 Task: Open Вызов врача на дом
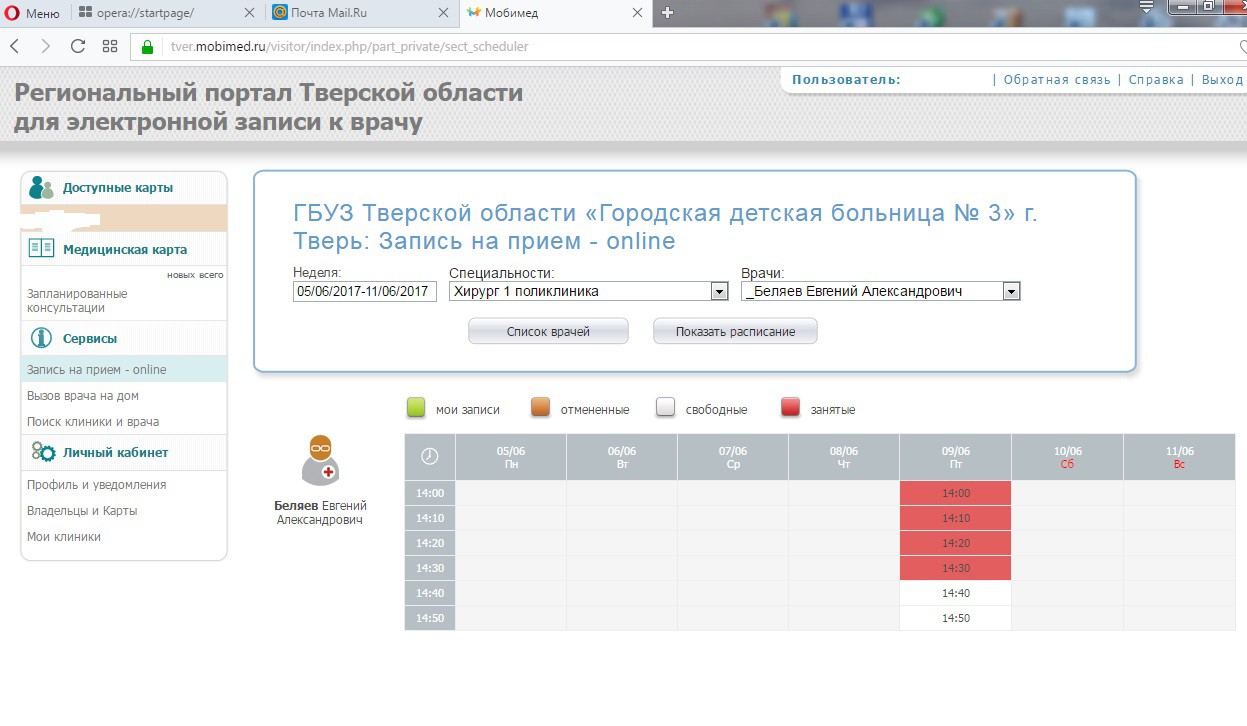click(83, 396)
